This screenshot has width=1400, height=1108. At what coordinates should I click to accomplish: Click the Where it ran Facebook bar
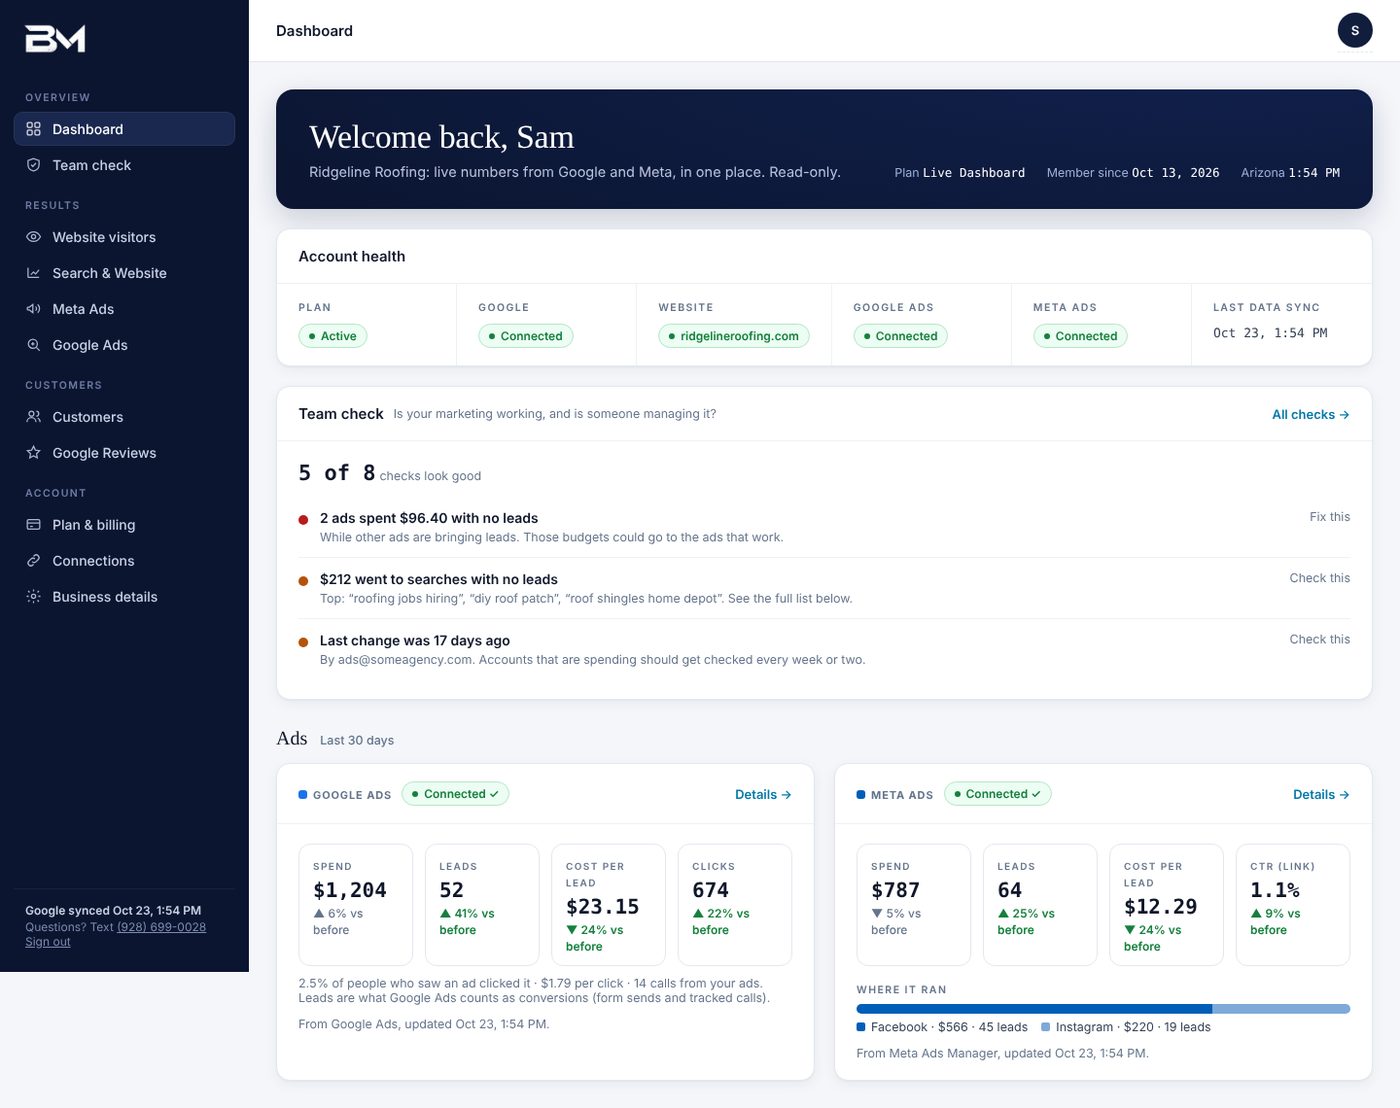tap(1034, 1009)
